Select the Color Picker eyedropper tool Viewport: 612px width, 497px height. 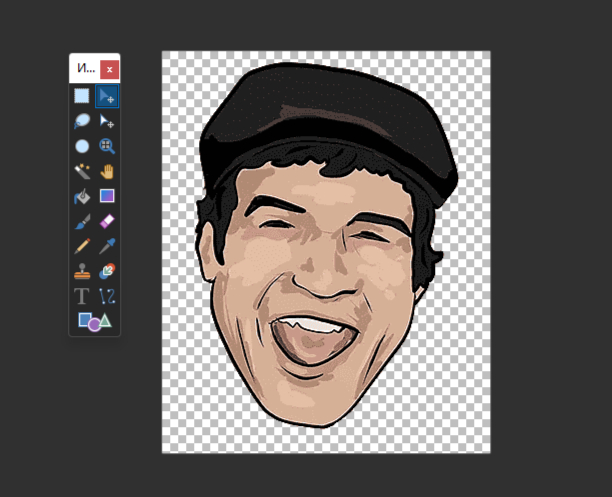coord(107,246)
